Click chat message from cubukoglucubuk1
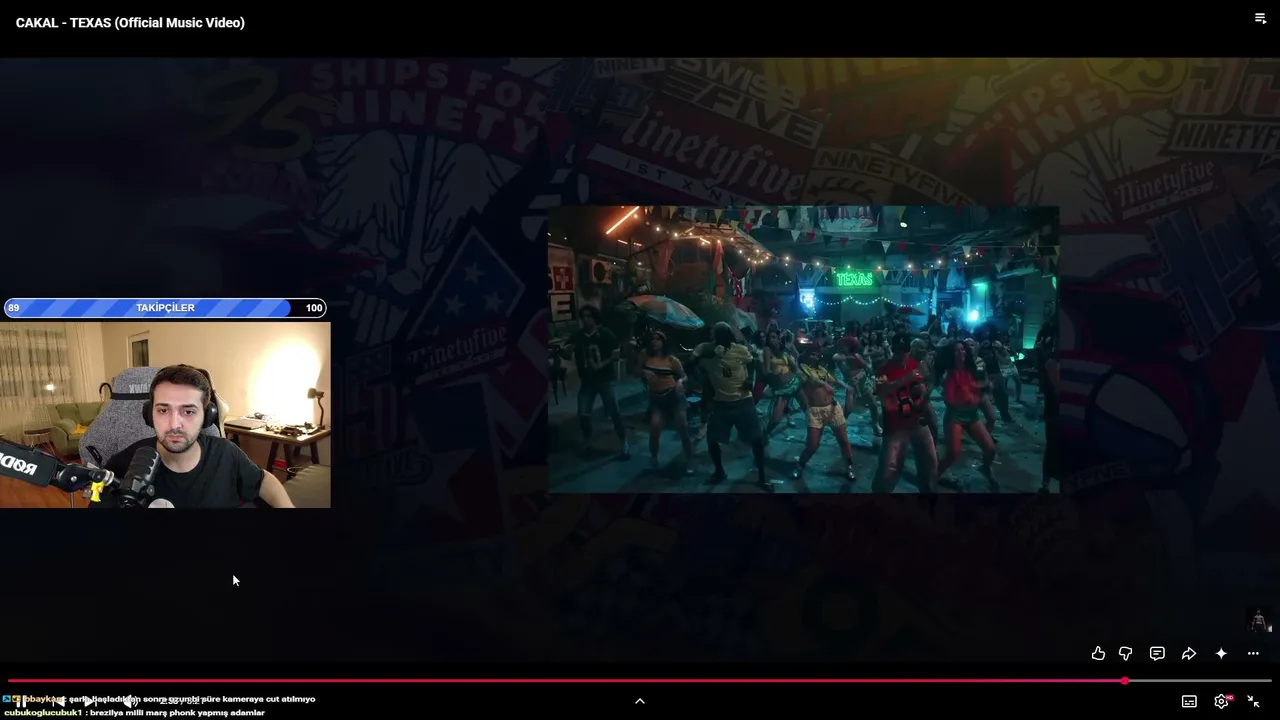This screenshot has height=720, width=1280. [x=135, y=713]
